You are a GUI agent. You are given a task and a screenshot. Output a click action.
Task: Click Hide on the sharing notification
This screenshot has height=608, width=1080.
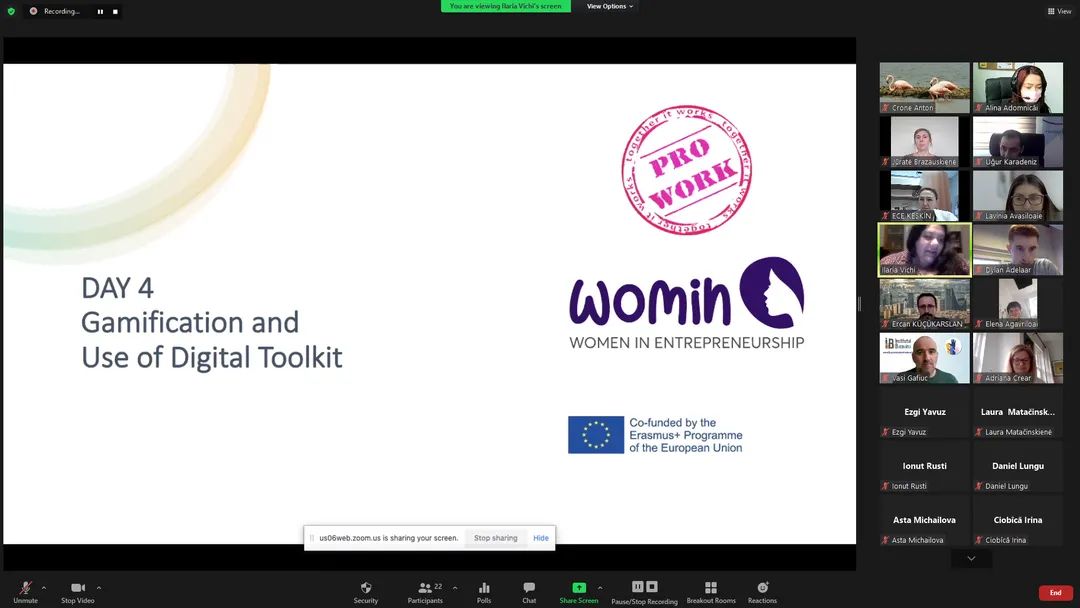[x=541, y=538]
